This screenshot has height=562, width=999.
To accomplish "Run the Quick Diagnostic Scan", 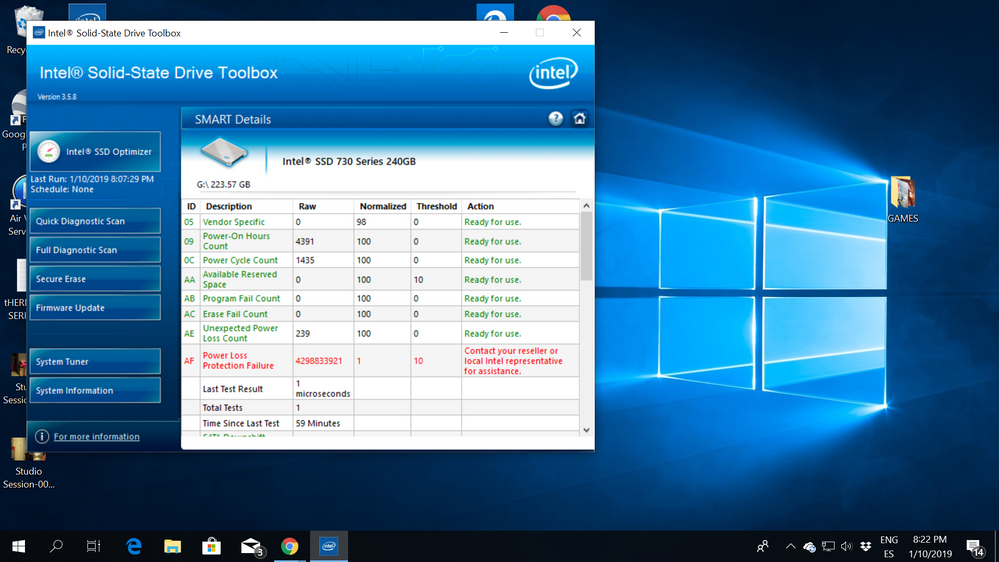I will pos(95,221).
